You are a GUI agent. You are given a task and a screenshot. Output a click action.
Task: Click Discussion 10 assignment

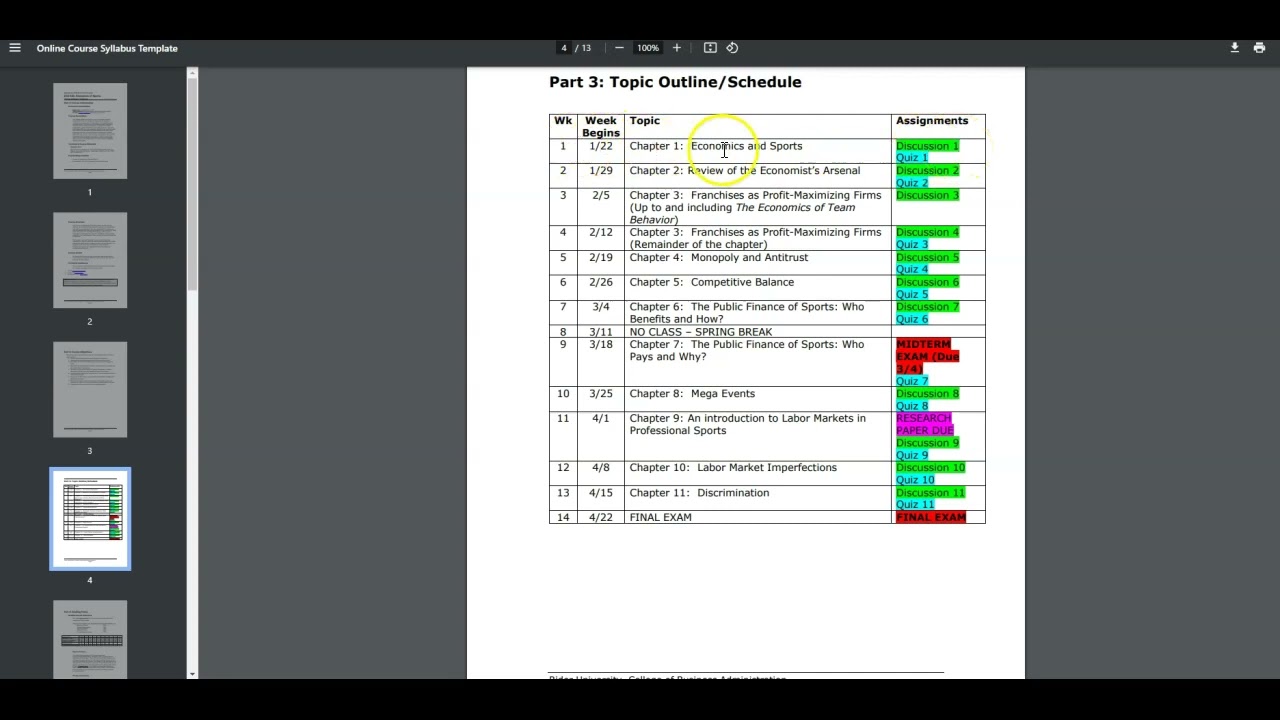coord(931,468)
